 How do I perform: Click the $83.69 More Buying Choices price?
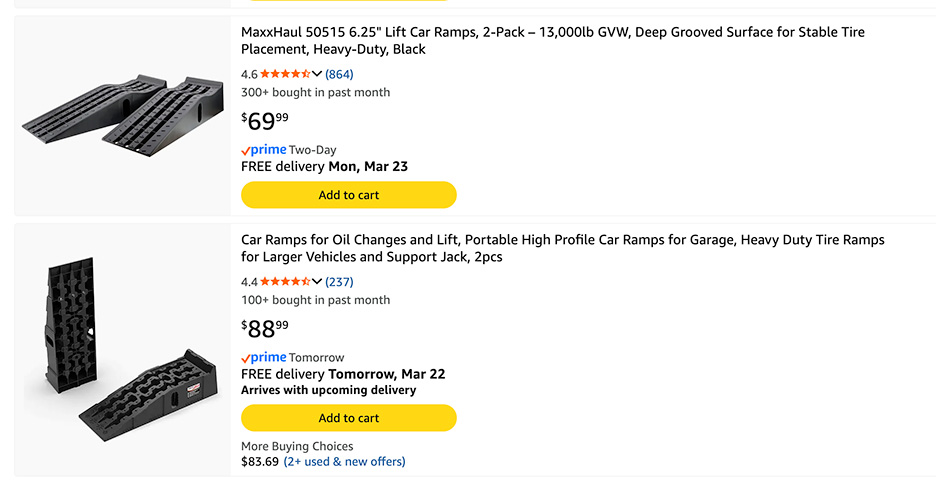(x=259, y=462)
